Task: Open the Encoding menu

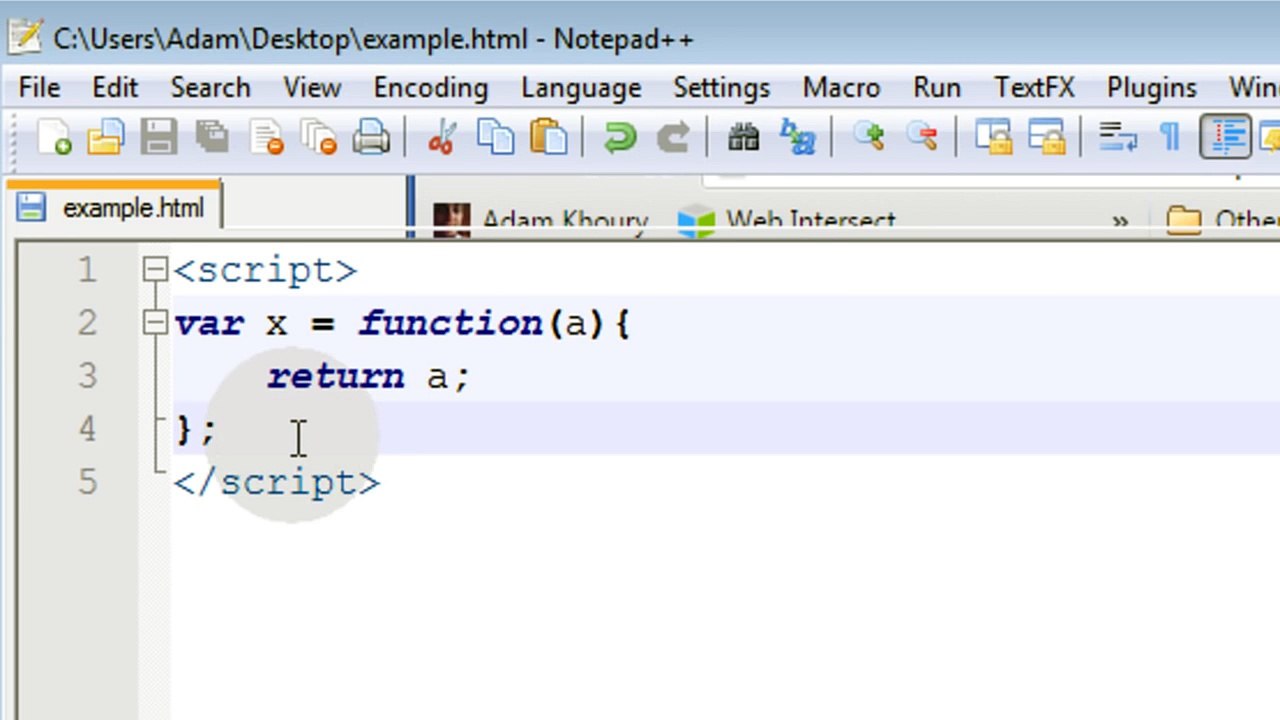Action: (x=431, y=88)
